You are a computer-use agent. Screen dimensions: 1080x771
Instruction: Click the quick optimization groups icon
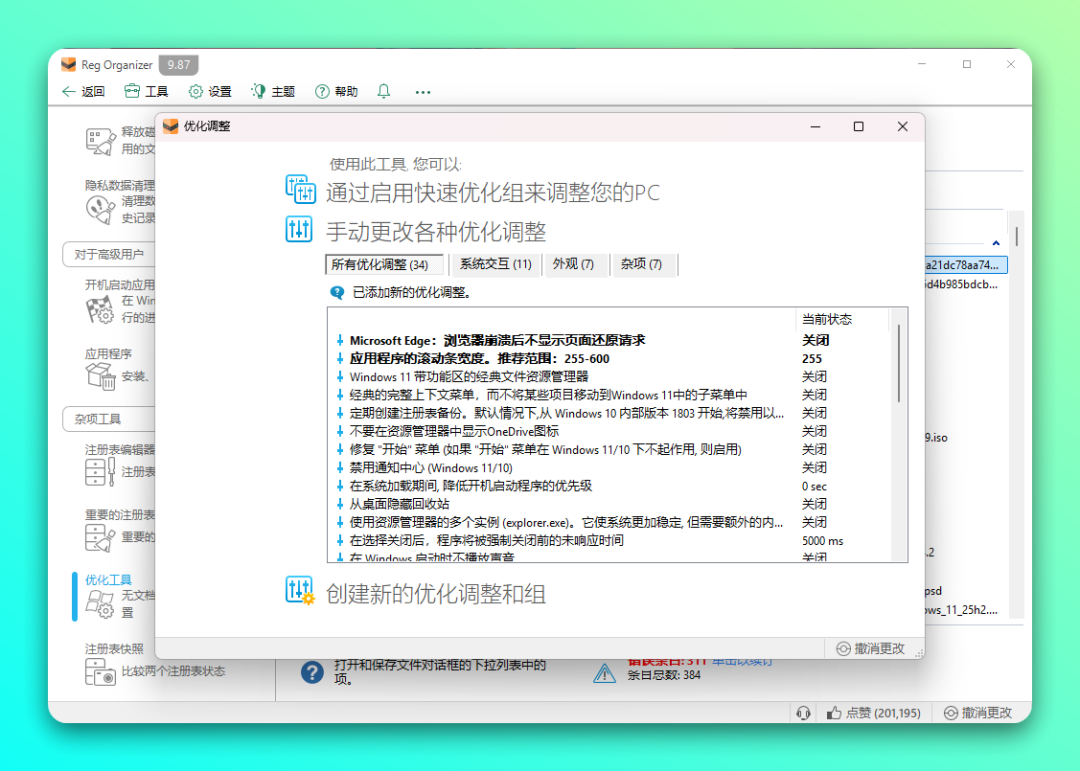pos(300,189)
